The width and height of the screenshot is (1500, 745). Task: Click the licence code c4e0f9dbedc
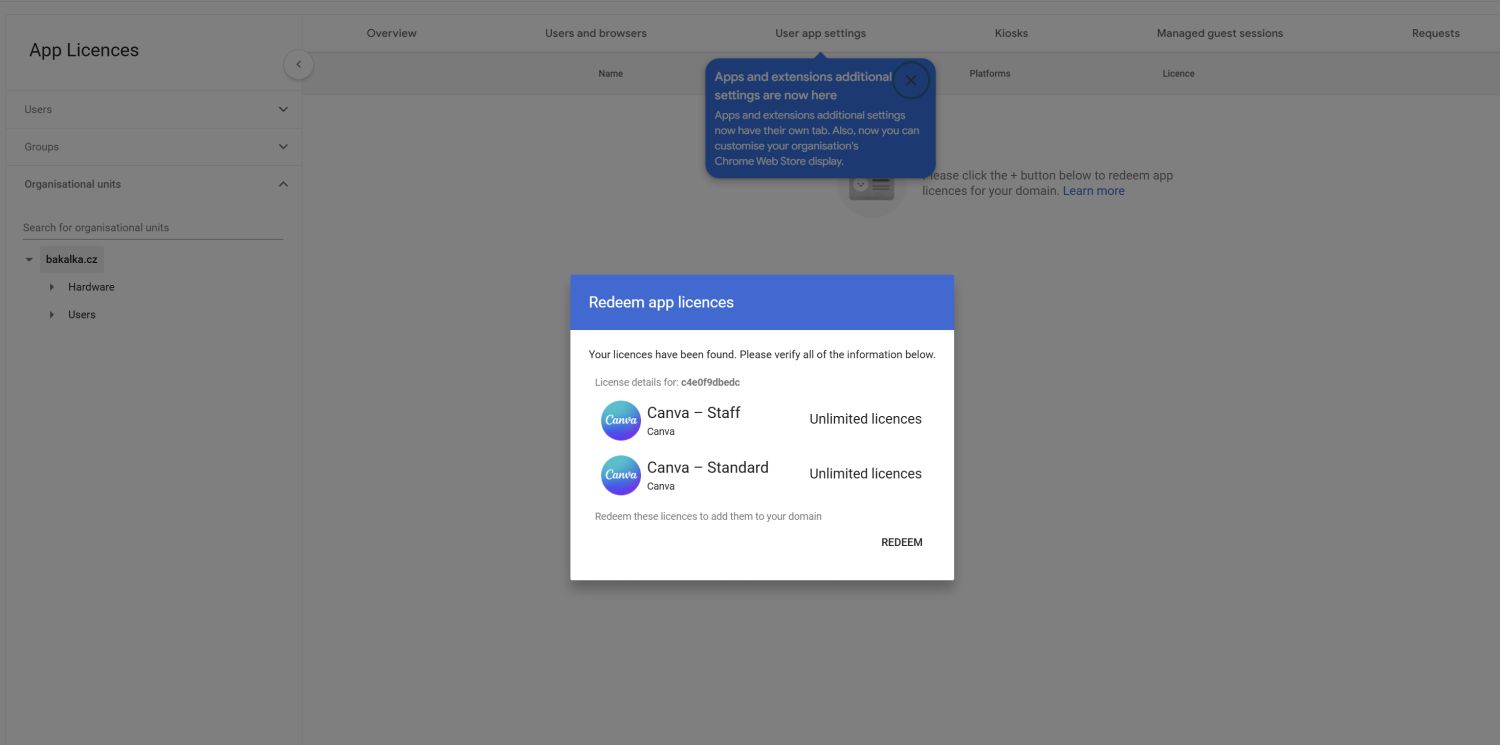[x=710, y=383]
